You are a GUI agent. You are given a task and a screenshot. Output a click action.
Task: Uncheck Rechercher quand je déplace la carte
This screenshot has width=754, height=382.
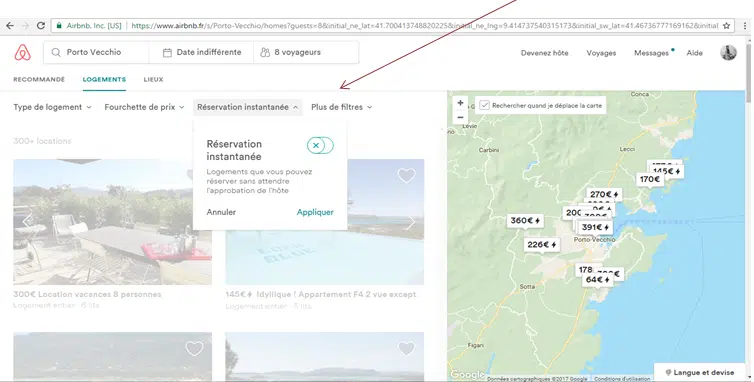tap(484, 105)
